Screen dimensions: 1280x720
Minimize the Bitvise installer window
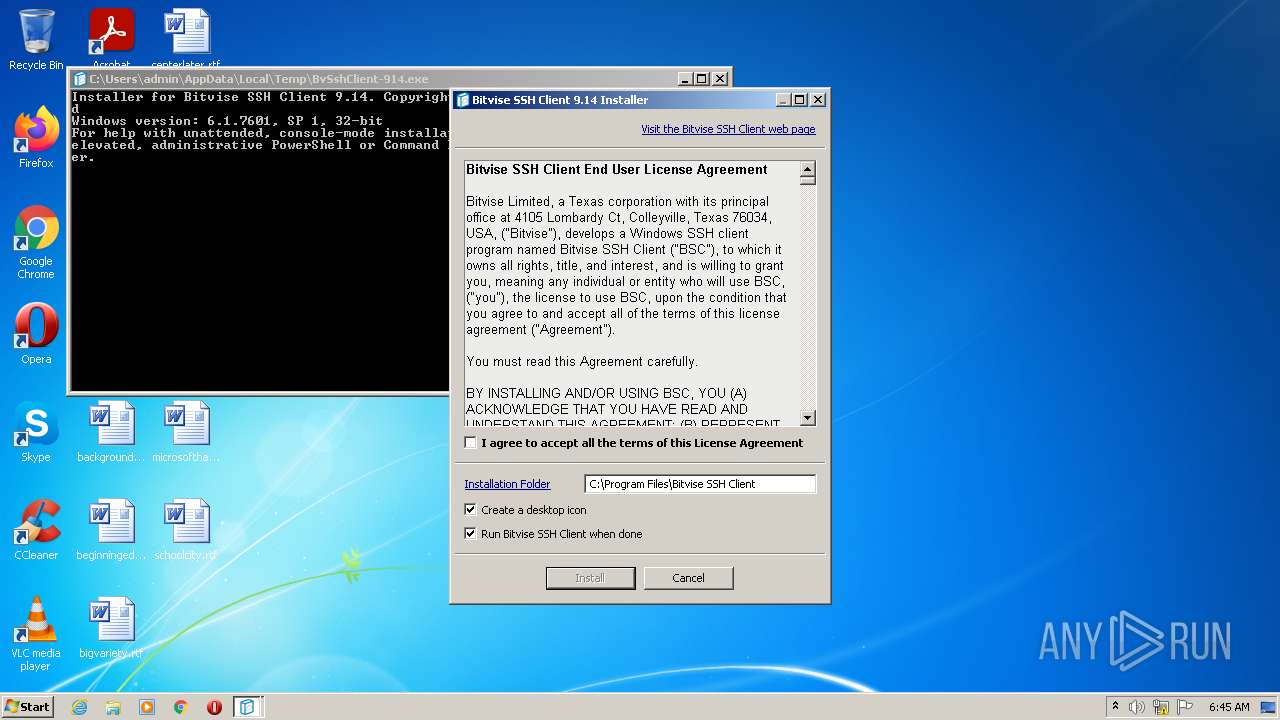[x=783, y=100]
